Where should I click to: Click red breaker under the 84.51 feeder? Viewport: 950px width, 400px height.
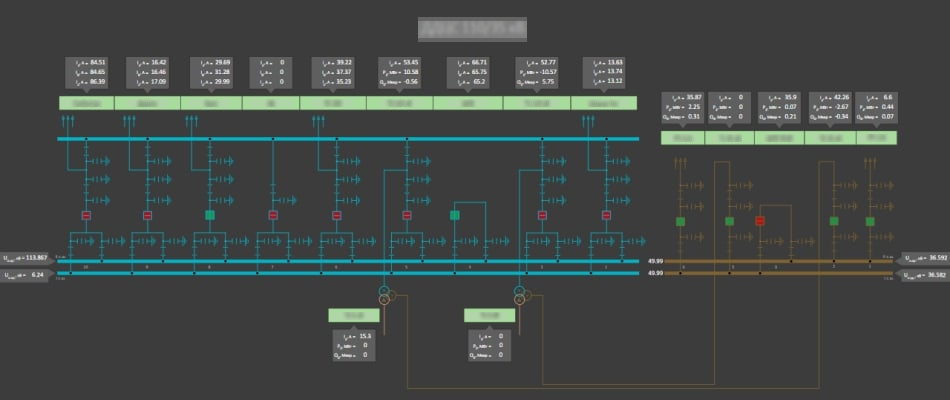(x=87, y=215)
